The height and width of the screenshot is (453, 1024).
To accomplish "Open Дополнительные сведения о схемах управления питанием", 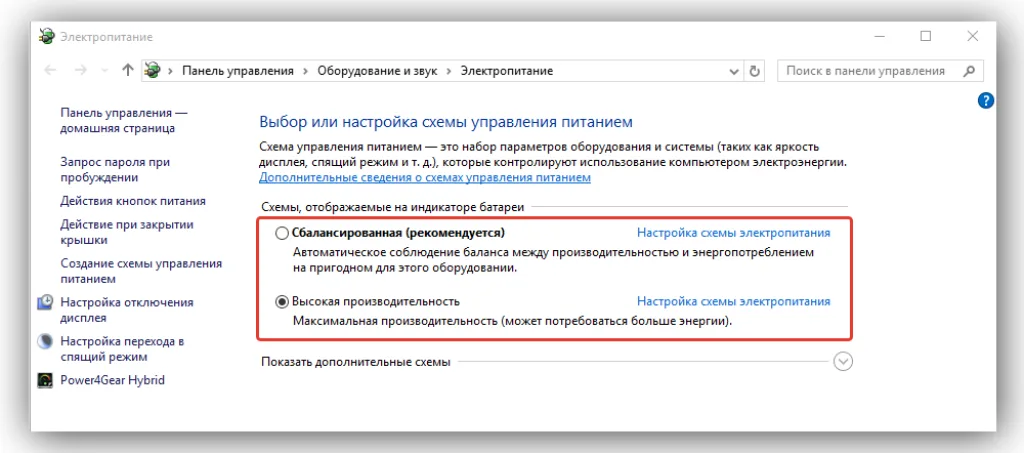I will [425, 178].
